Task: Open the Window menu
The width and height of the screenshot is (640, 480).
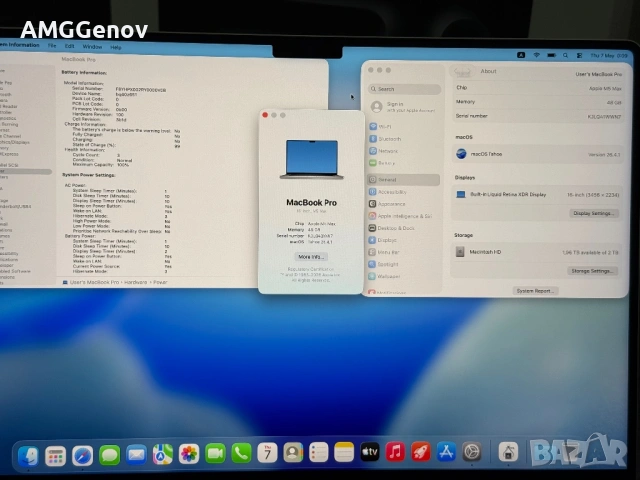Action: click(x=92, y=47)
